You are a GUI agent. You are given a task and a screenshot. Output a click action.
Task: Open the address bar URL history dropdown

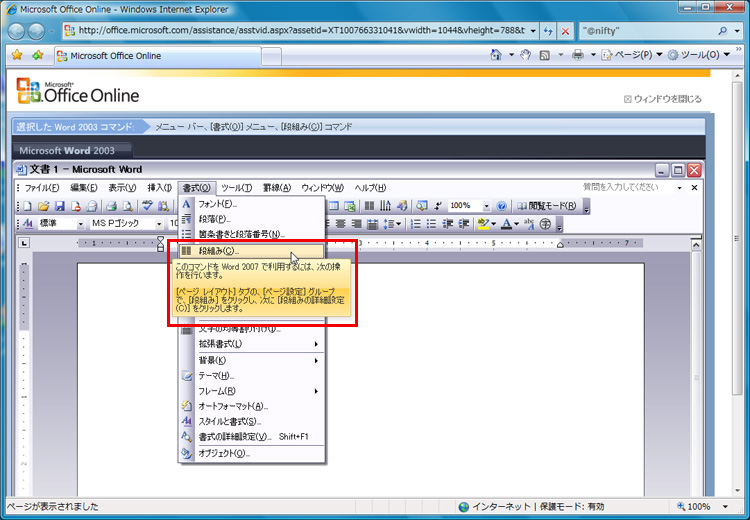[533, 31]
